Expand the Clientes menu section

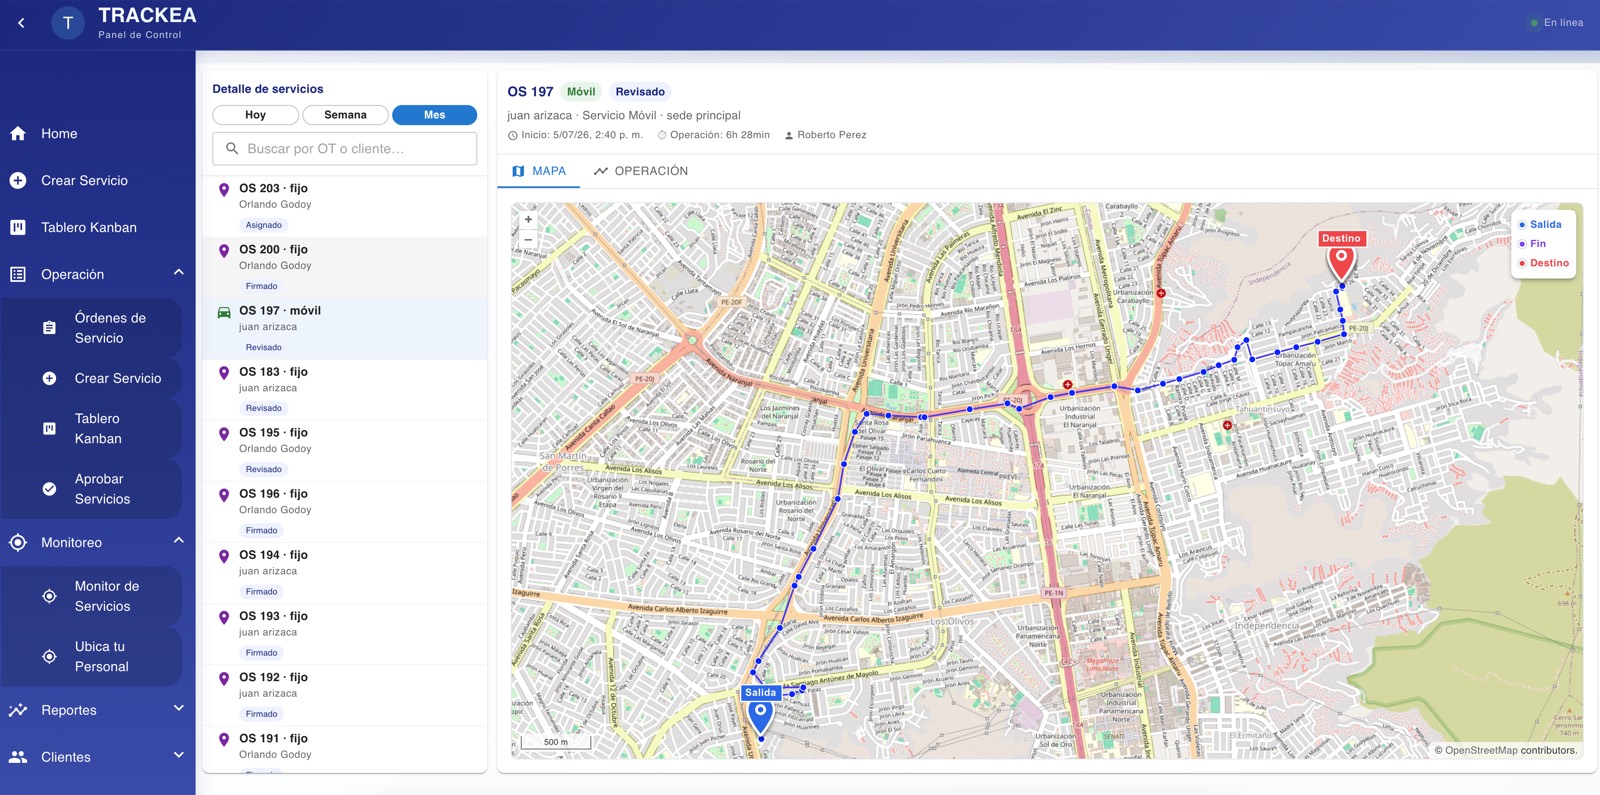(x=179, y=755)
